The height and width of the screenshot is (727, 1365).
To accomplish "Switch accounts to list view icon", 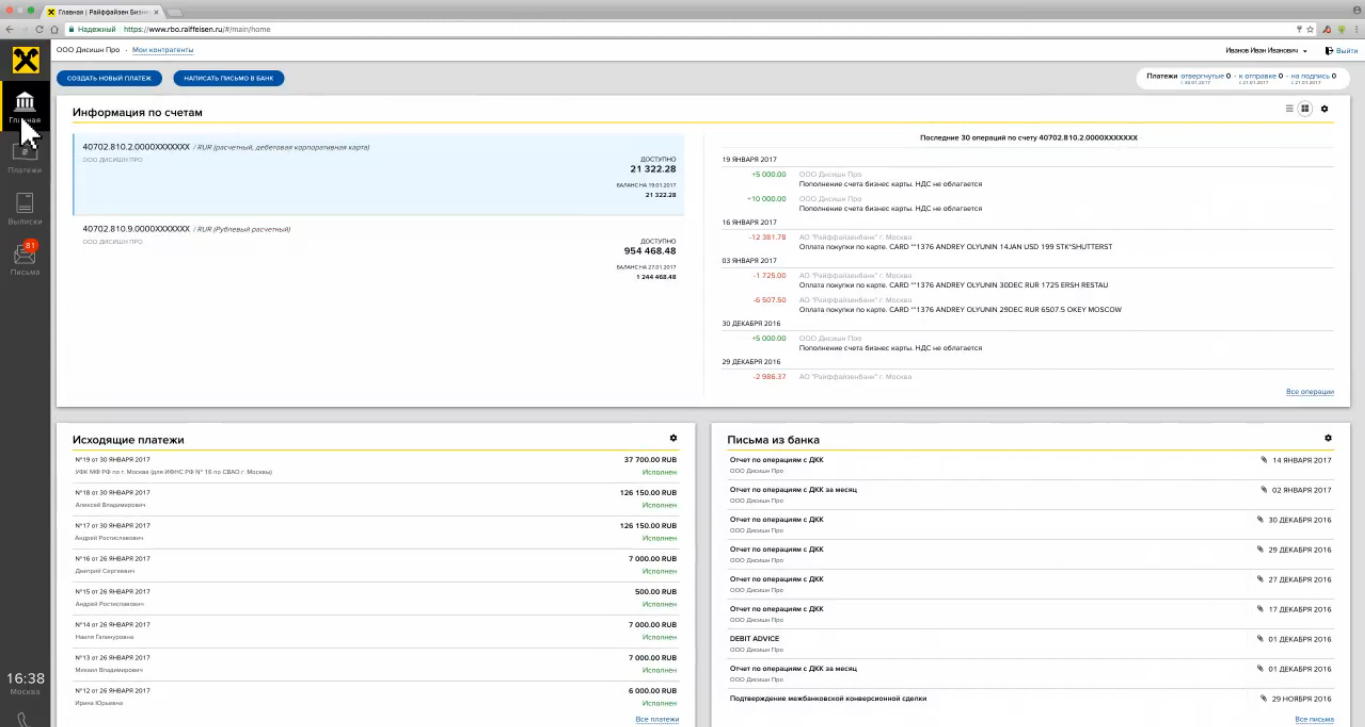I will pos(1289,108).
